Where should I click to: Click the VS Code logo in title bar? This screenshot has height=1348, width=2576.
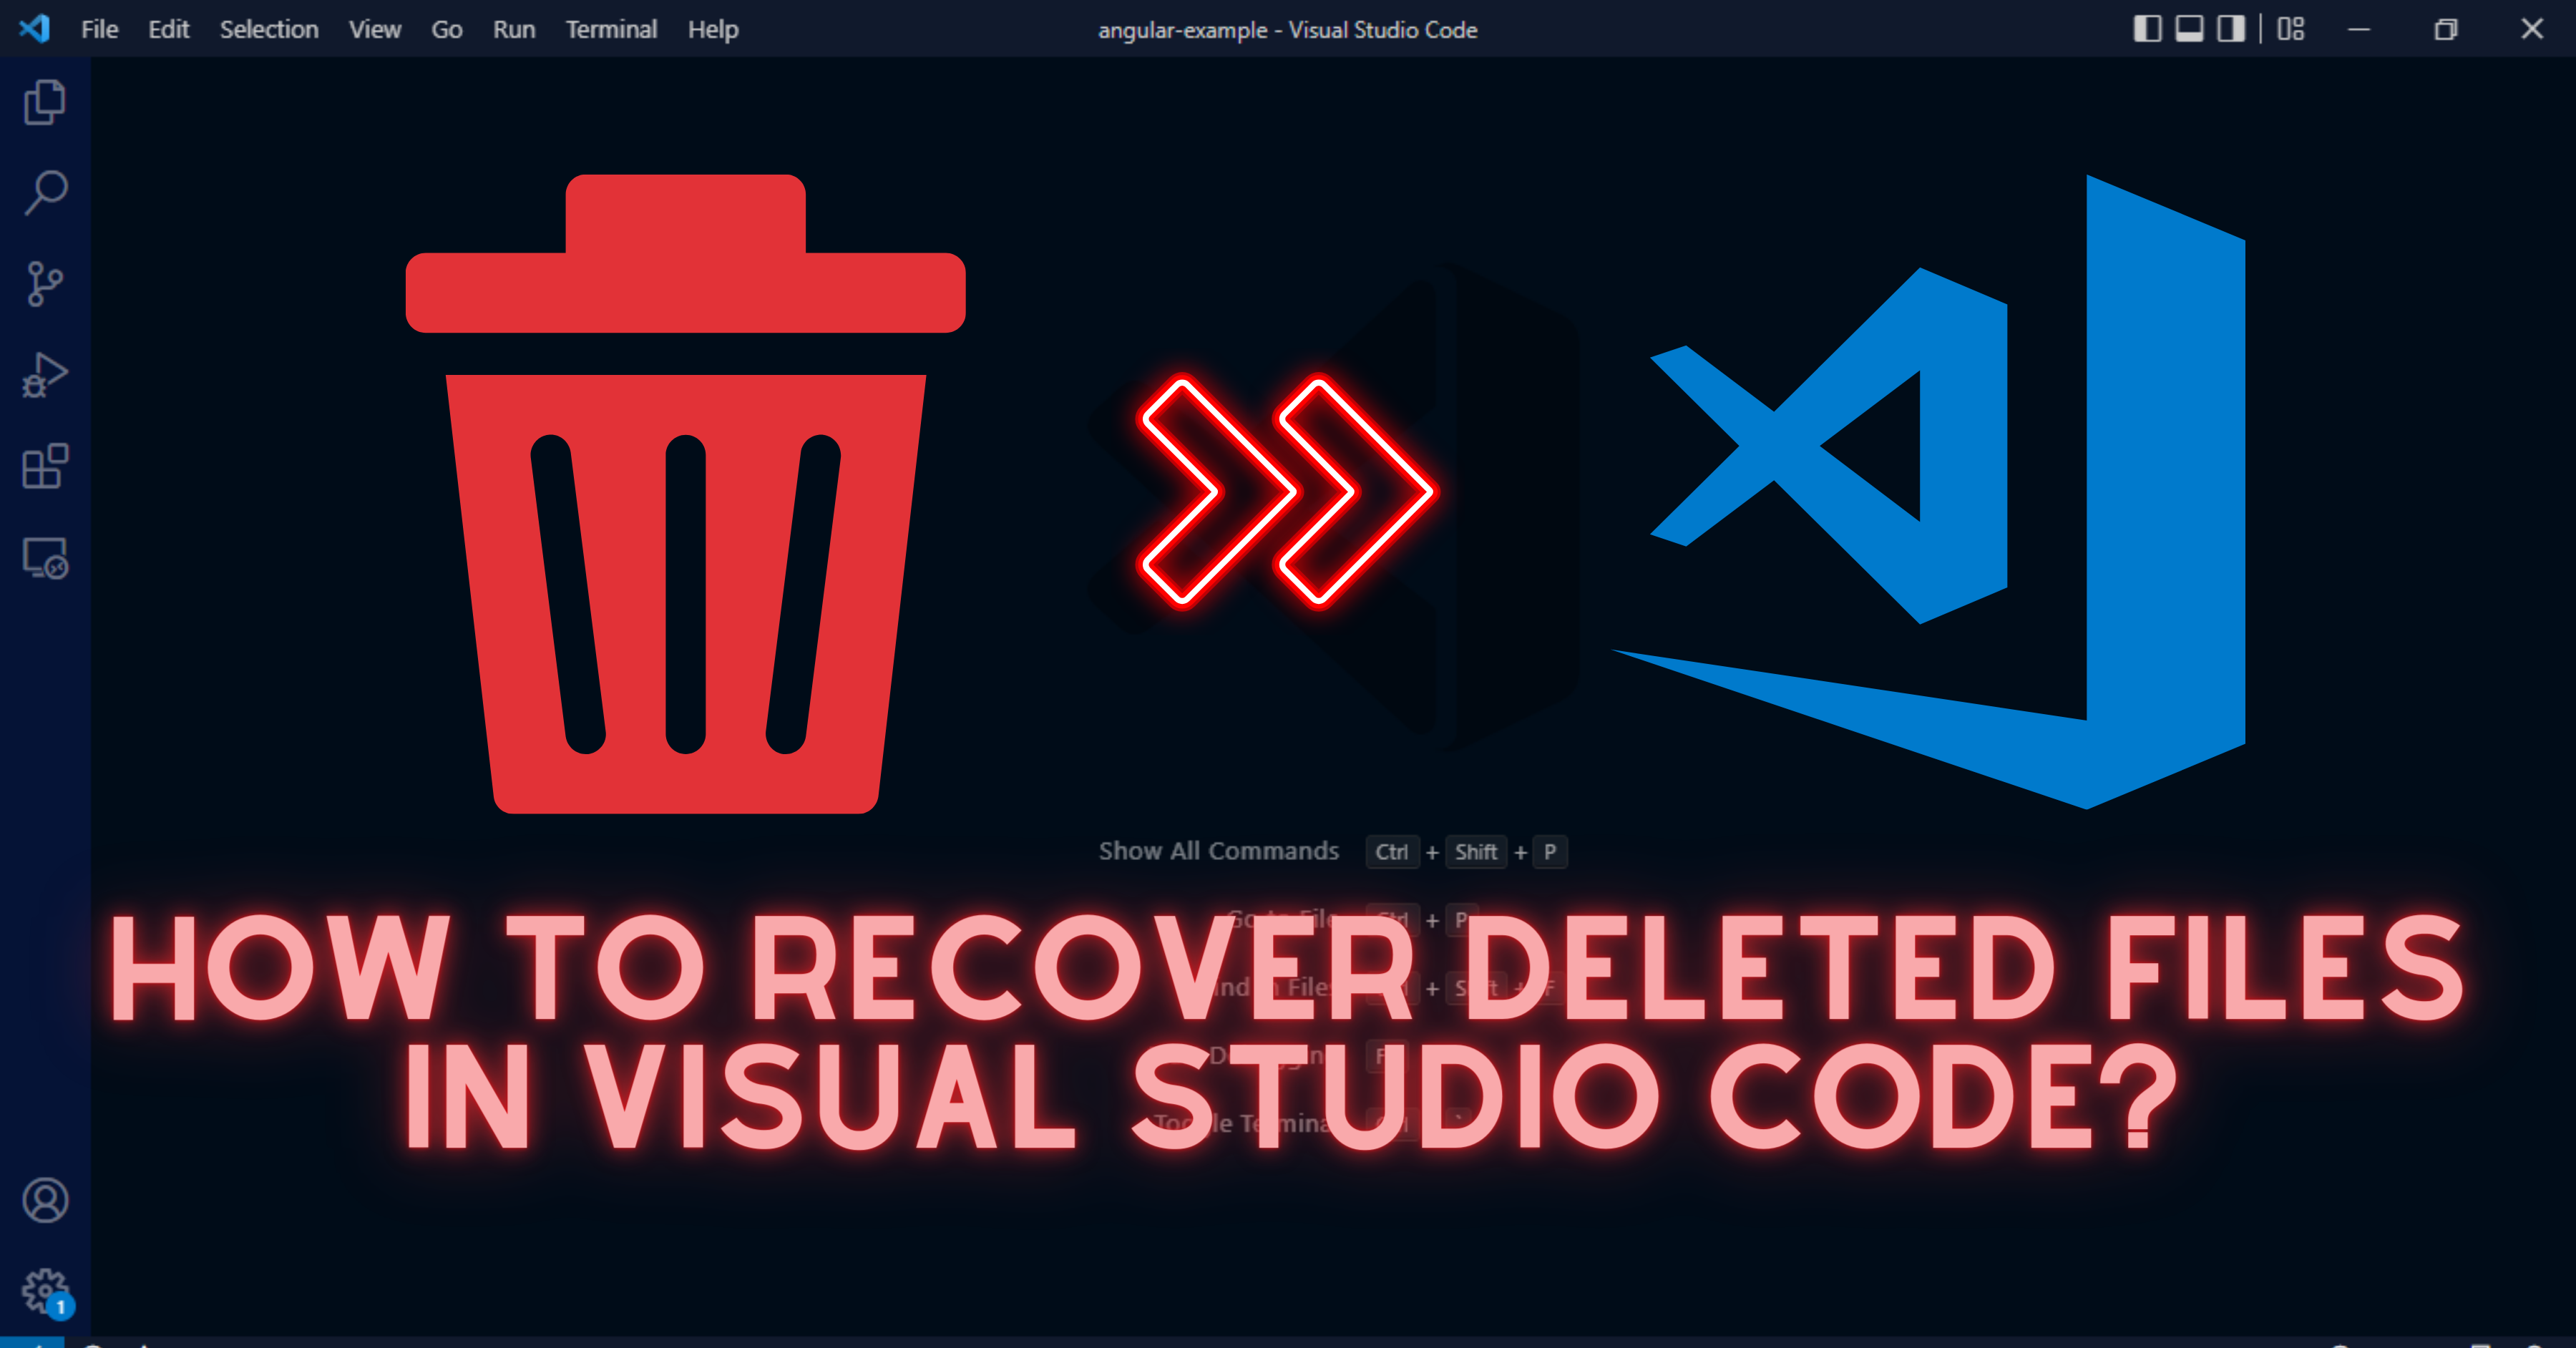[36, 29]
